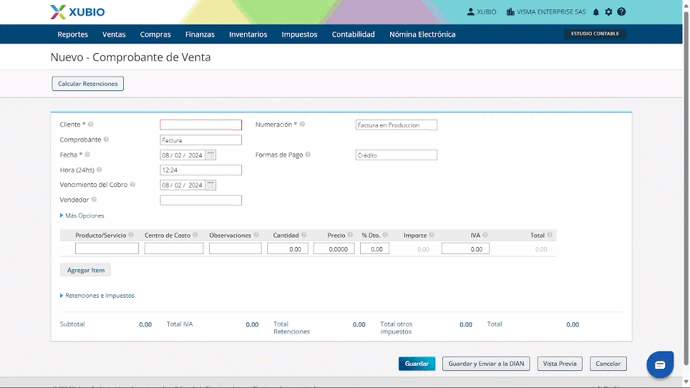
Task: Click Guardar y Enviar a la DIAN
Action: coord(486,364)
